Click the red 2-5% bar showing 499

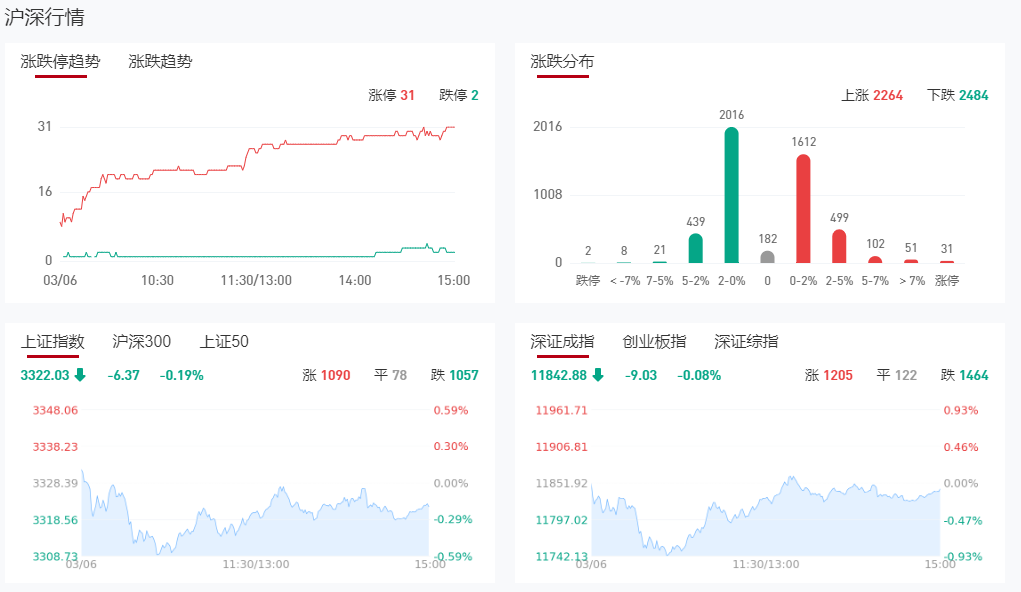click(839, 246)
